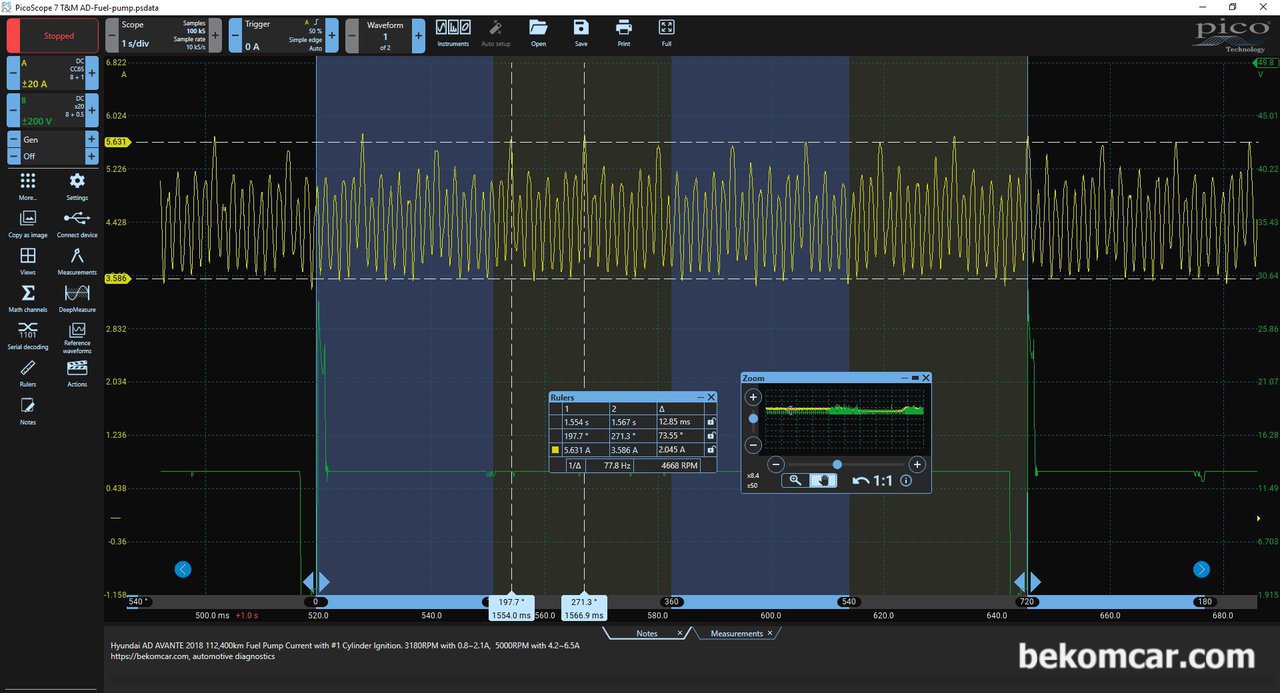Decrease Trigger level with minus
Viewport: 1280px width, 693px height.
pyautogui.click(x=235, y=35)
